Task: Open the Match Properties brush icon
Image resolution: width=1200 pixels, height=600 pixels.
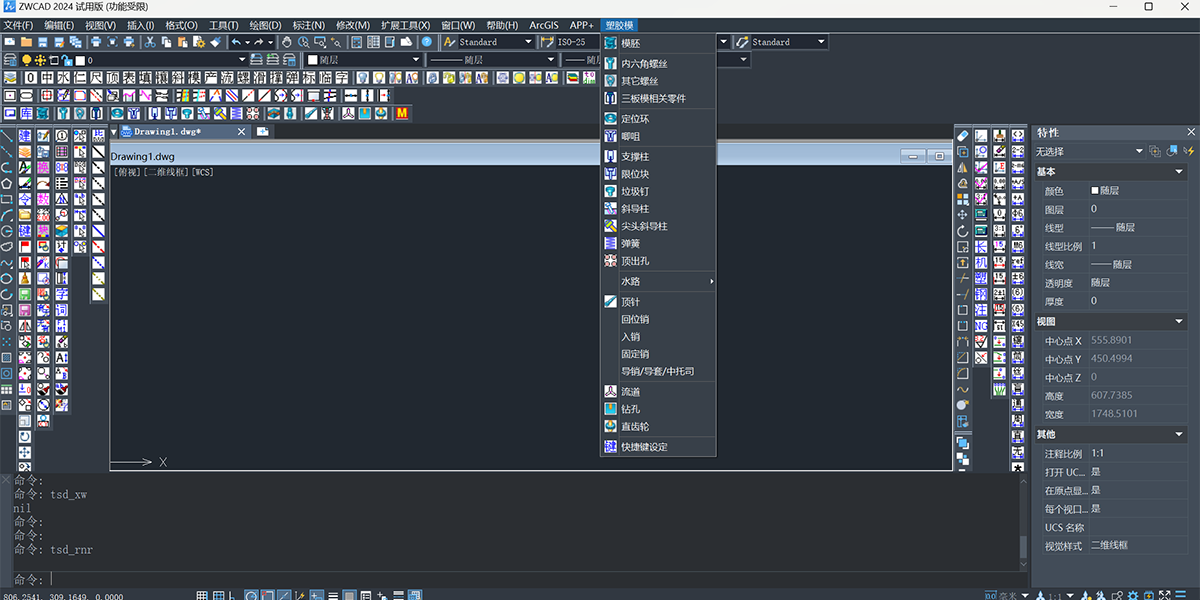Action: [215, 42]
